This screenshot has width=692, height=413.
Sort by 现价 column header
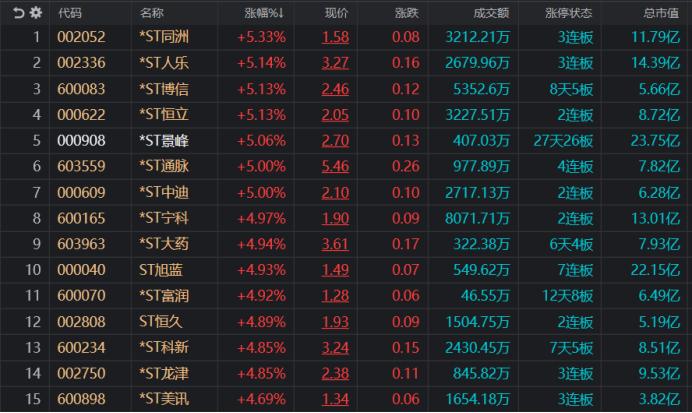[336, 13]
